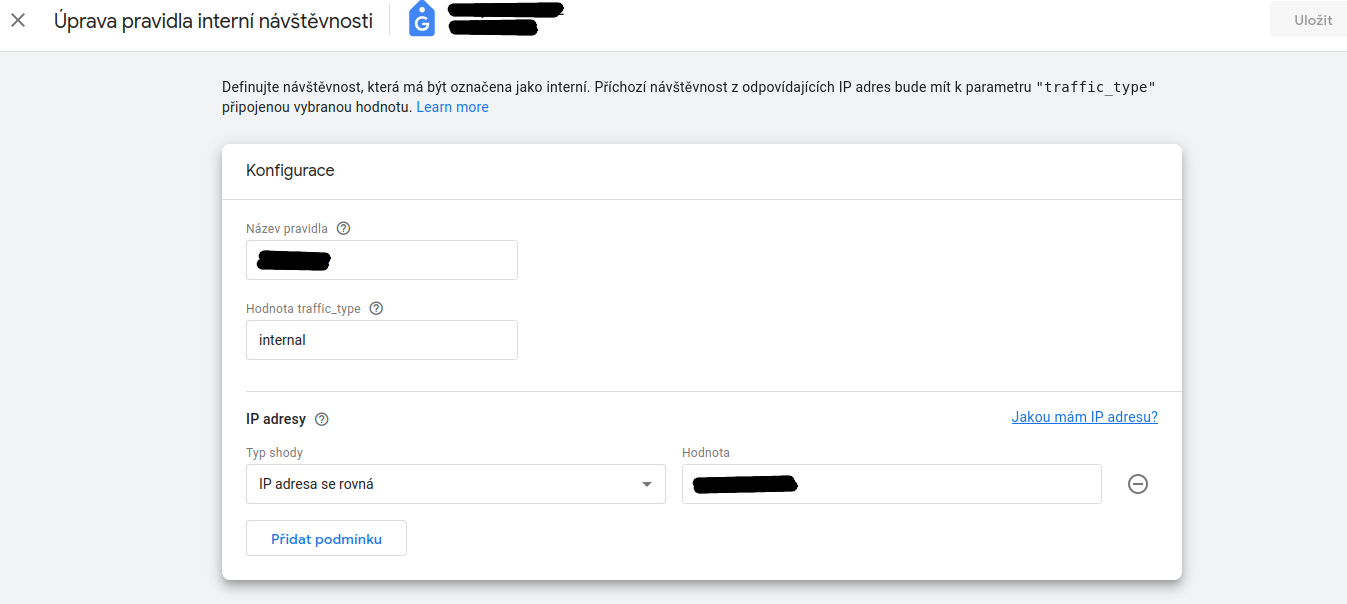Click the Přidat podmínku button
1347x604 pixels.
click(326, 539)
